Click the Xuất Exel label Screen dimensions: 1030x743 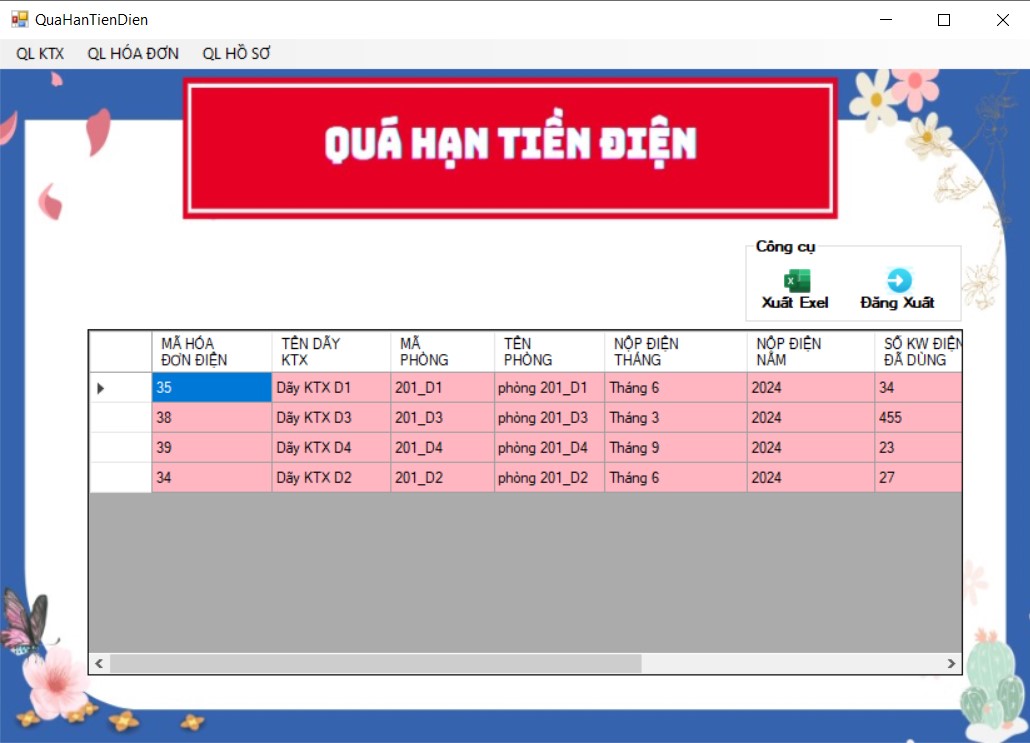pos(795,303)
